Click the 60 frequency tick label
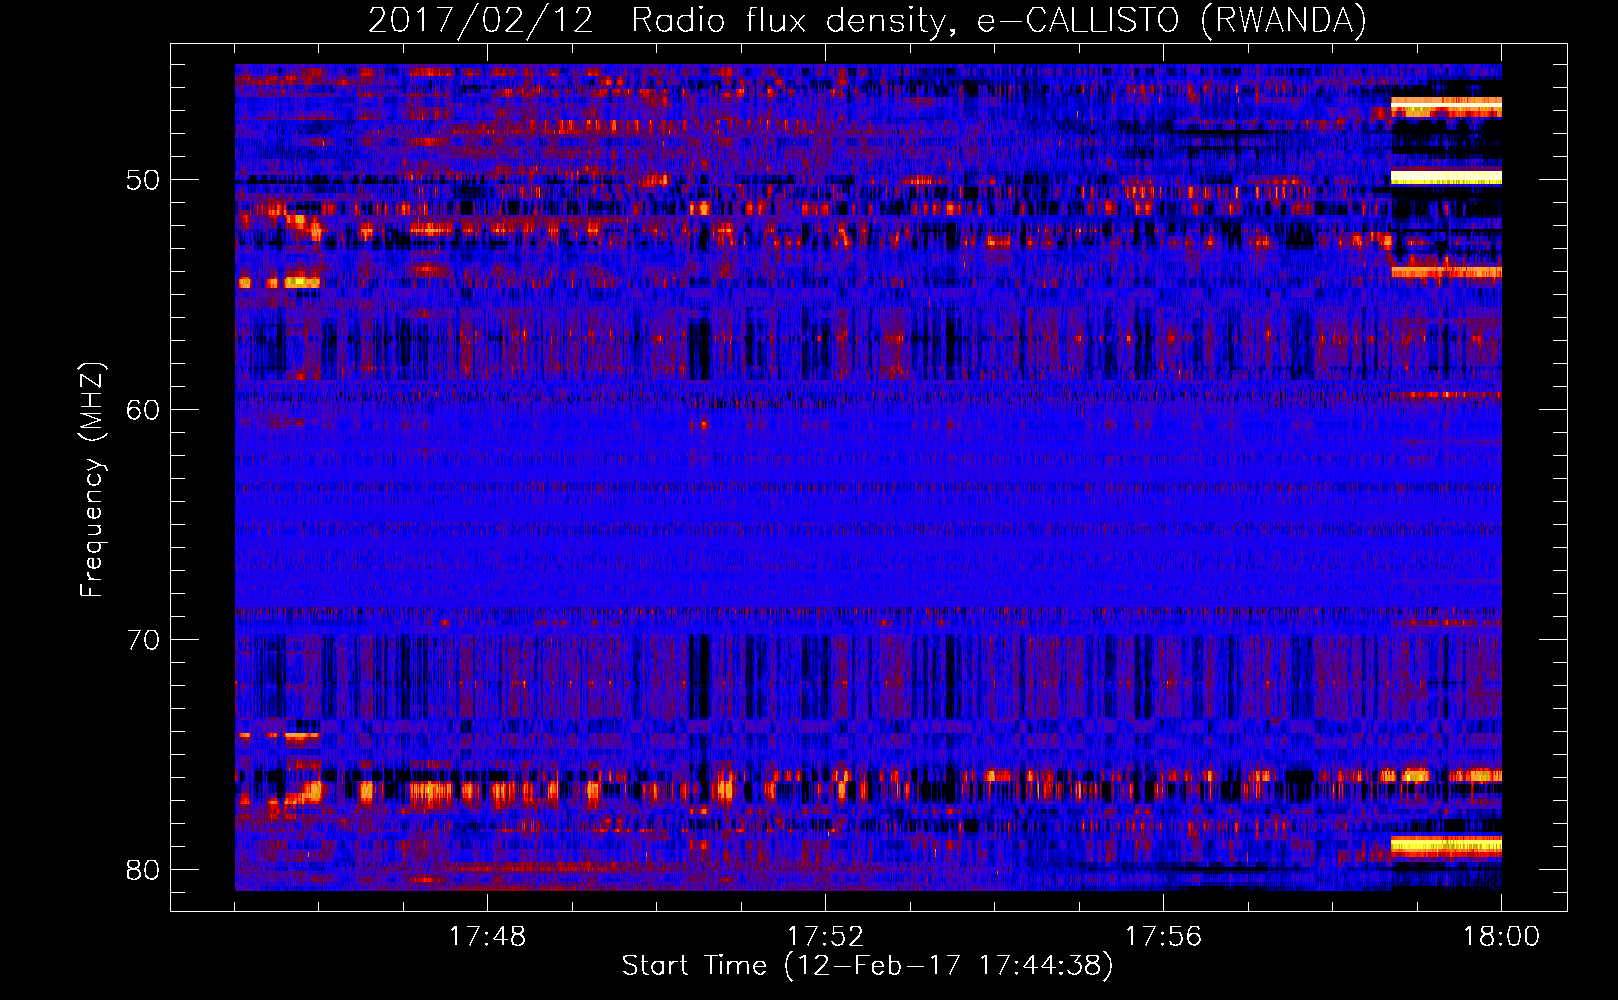1618x1000 pixels. point(143,410)
